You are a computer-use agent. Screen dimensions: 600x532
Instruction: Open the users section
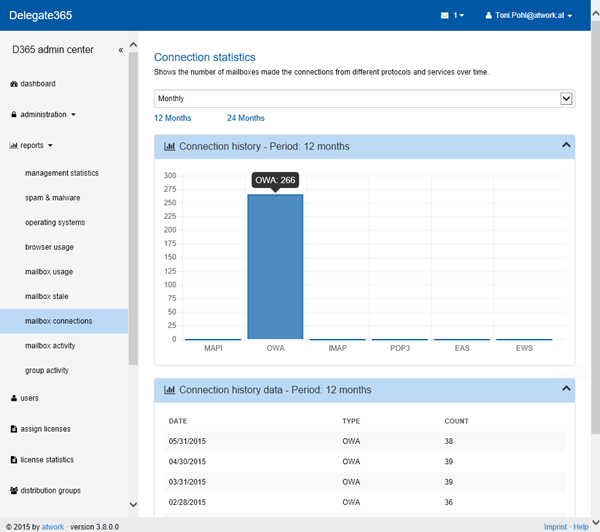29,398
